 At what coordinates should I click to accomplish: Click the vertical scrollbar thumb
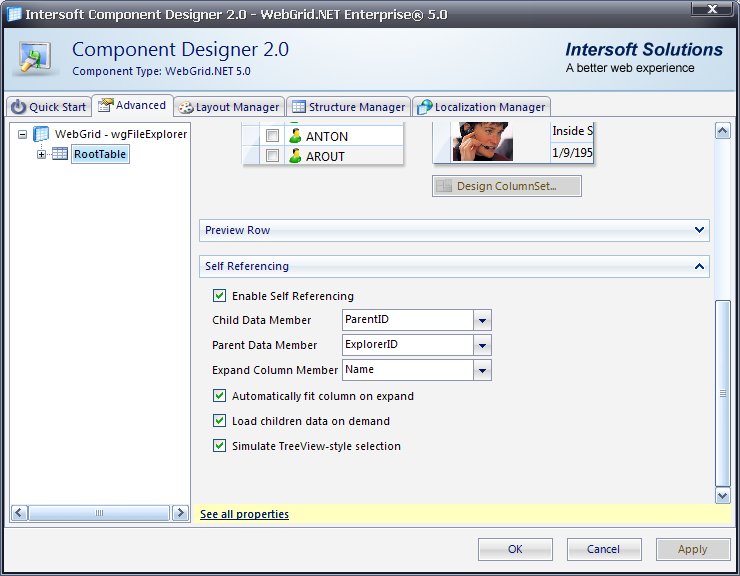[723, 393]
